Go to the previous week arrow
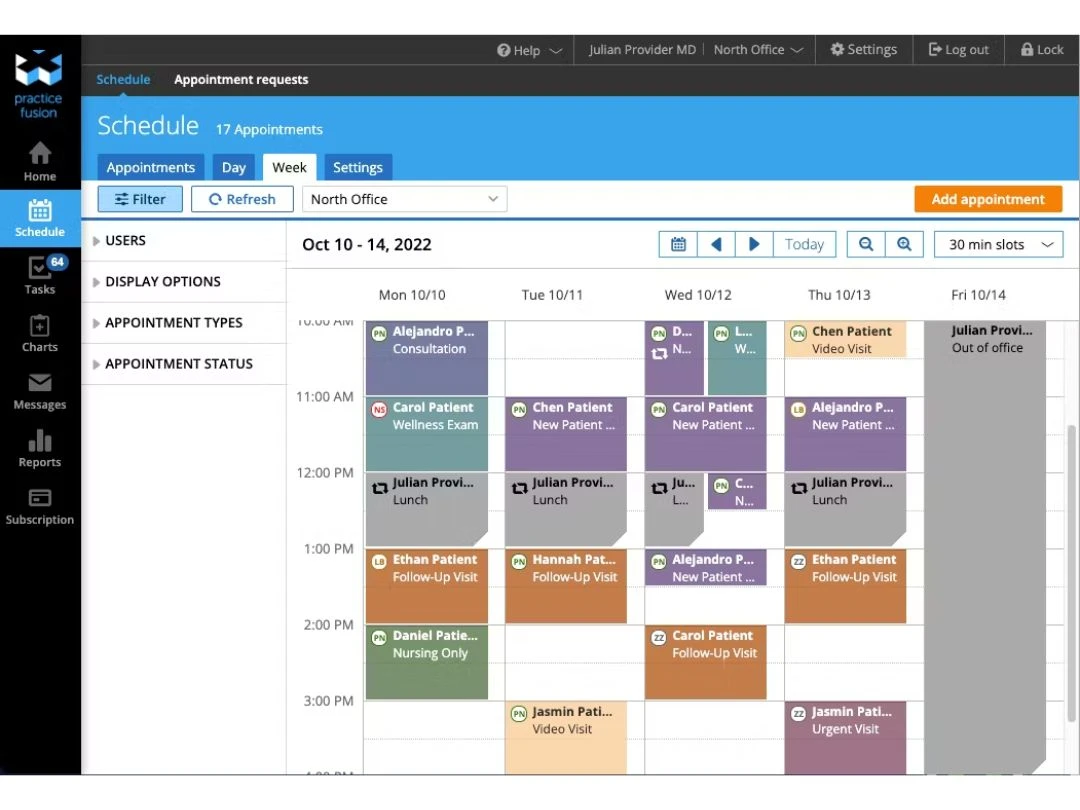The width and height of the screenshot is (1080, 810). (x=716, y=245)
